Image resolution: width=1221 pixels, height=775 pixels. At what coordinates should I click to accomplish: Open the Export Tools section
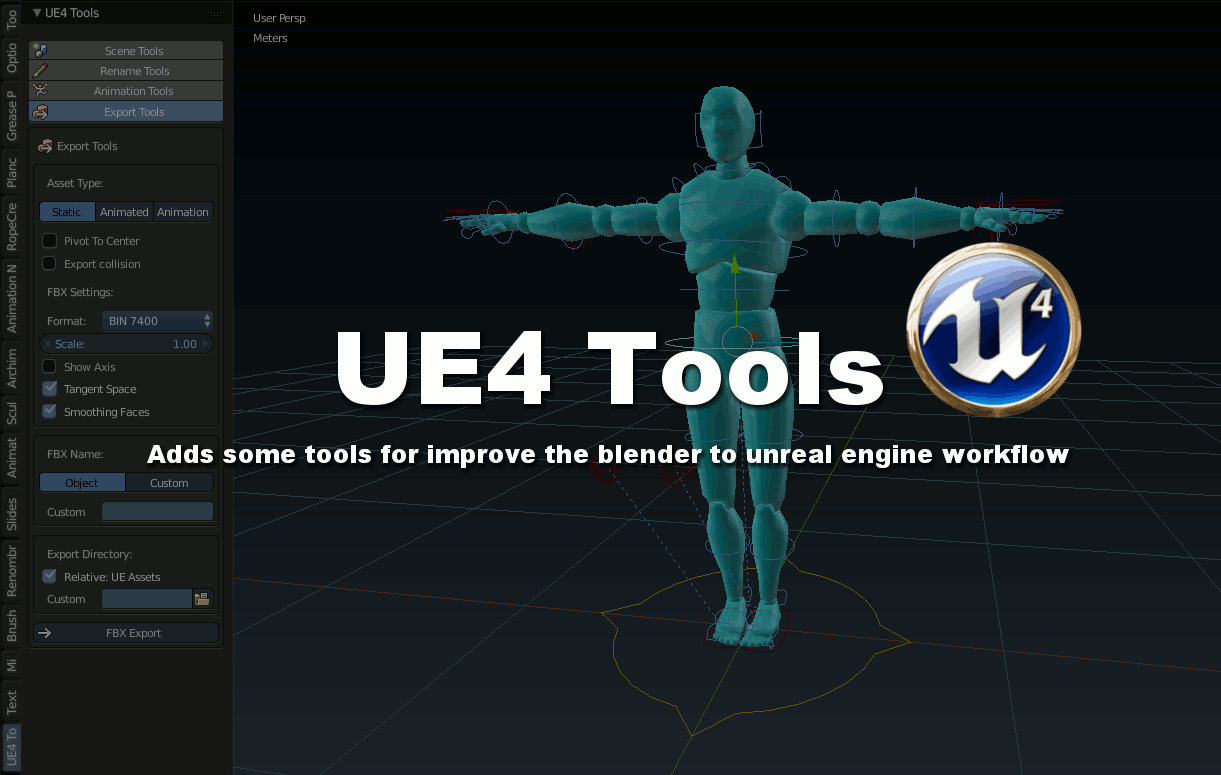pos(126,112)
